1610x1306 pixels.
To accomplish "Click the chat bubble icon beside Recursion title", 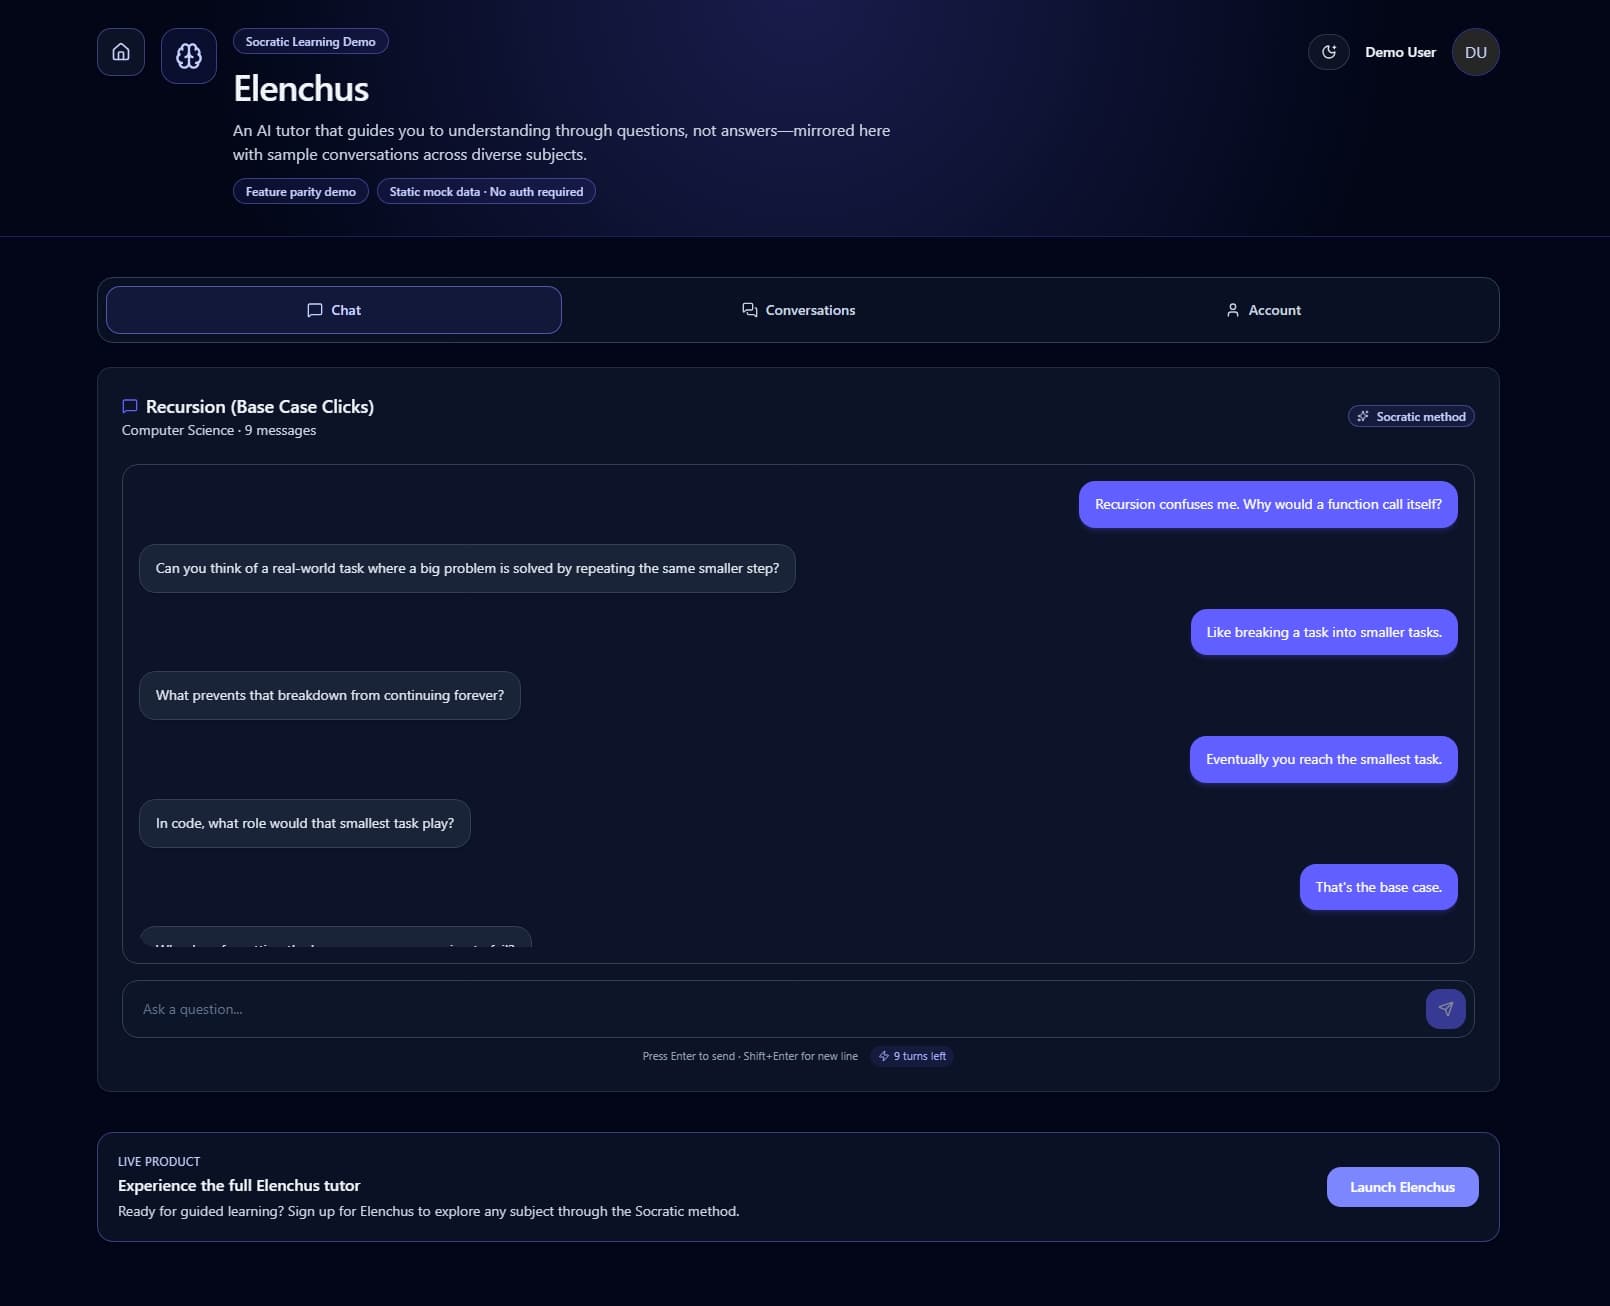I will pos(130,406).
